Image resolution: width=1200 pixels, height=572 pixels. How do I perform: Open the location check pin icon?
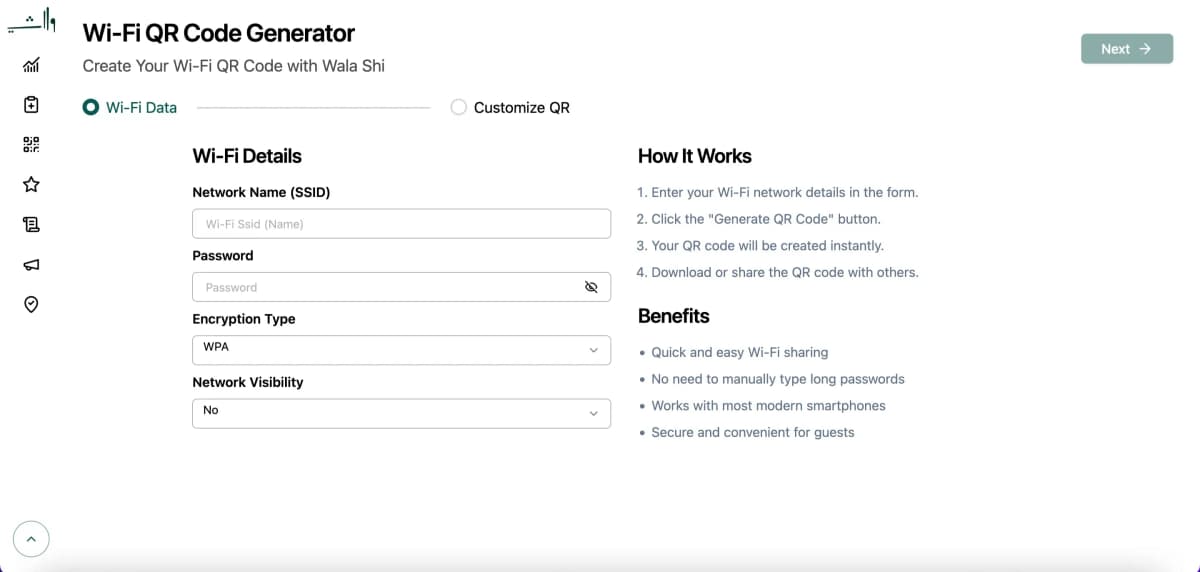tap(31, 305)
